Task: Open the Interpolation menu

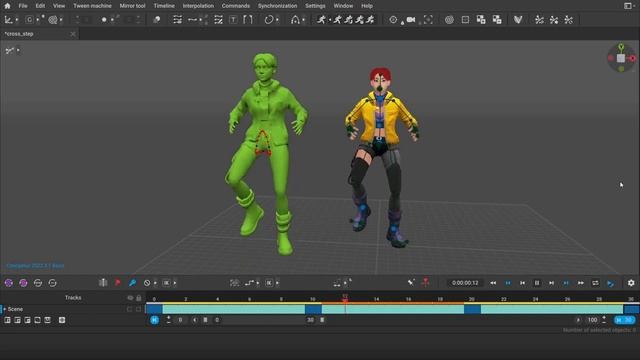Action: 198,6
